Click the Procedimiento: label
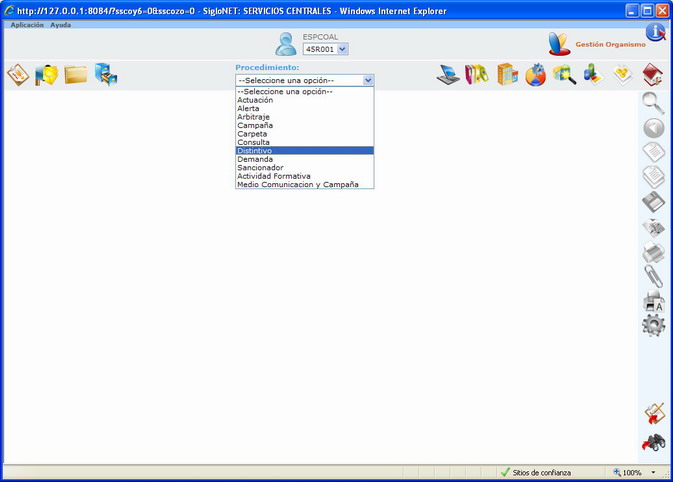The width and height of the screenshot is (673, 482). click(267, 67)
